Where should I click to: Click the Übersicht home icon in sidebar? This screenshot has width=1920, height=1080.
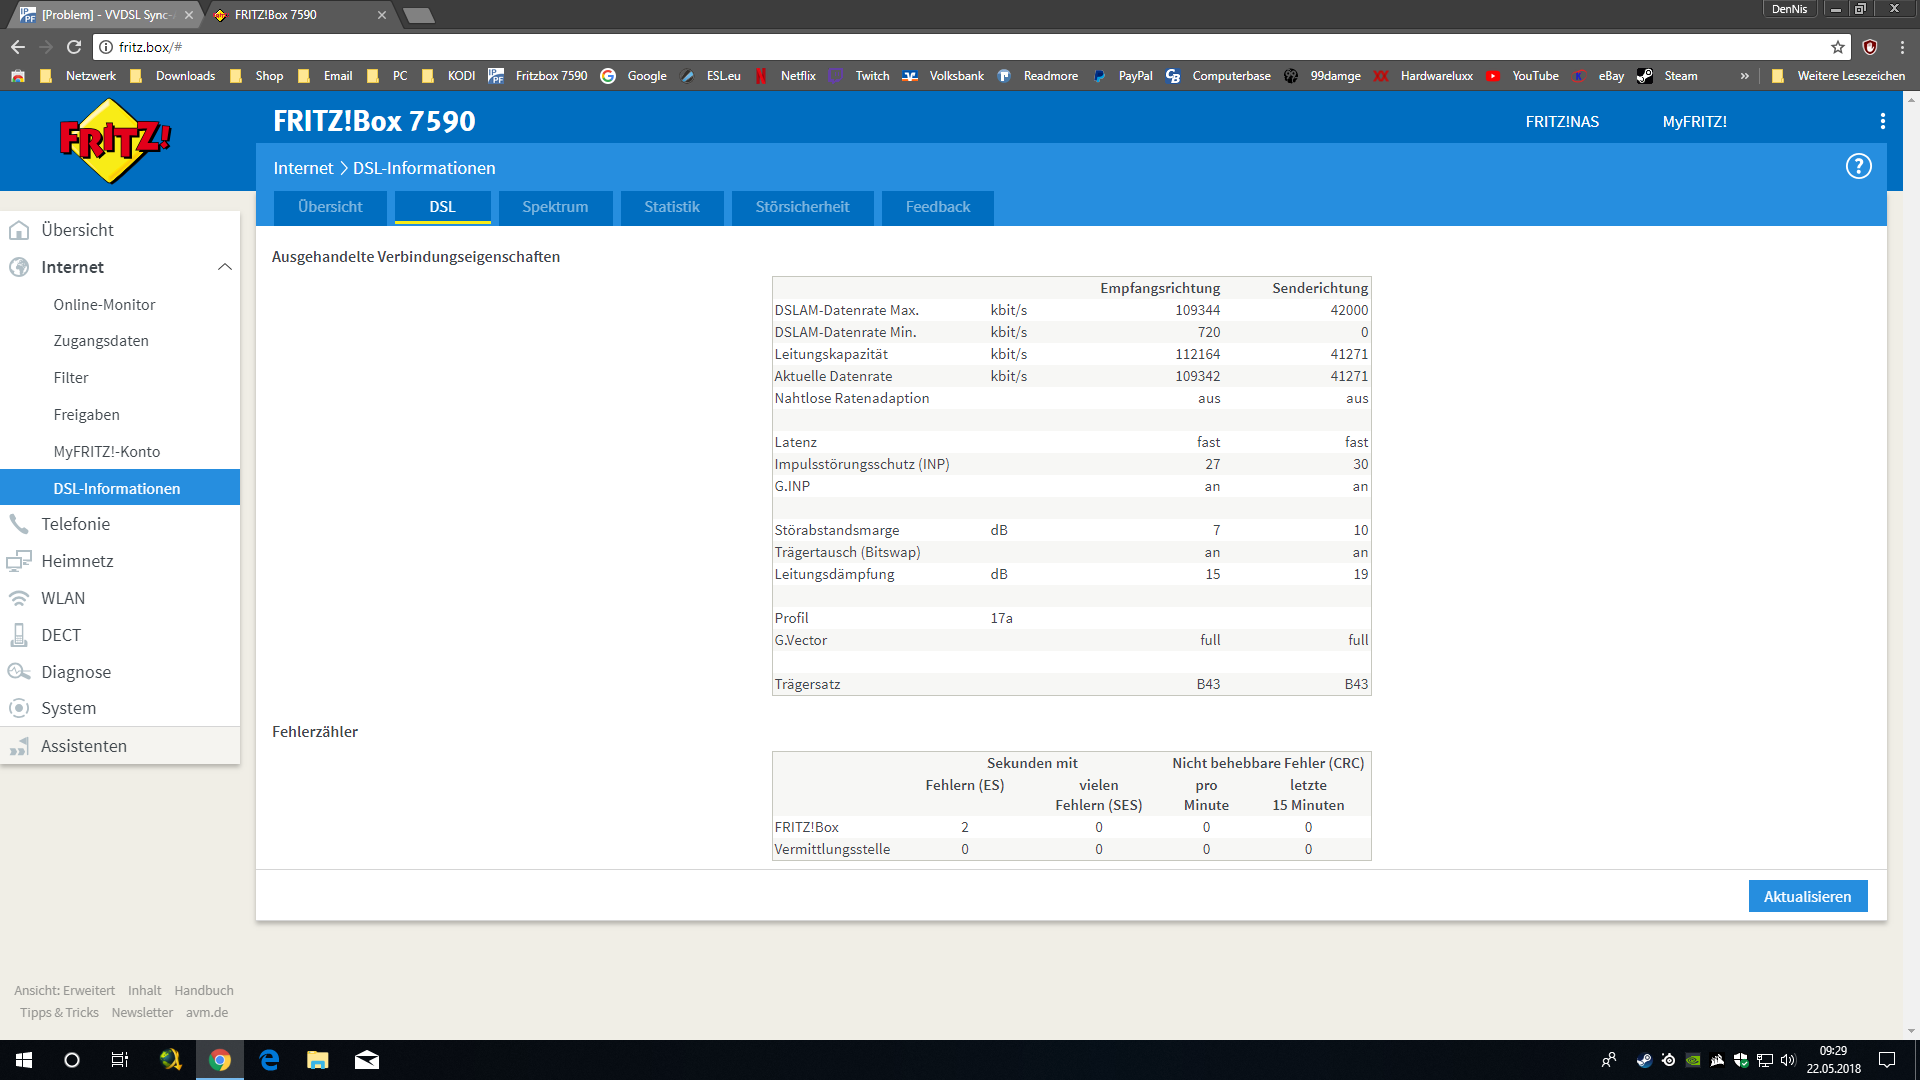click(19, 230)
